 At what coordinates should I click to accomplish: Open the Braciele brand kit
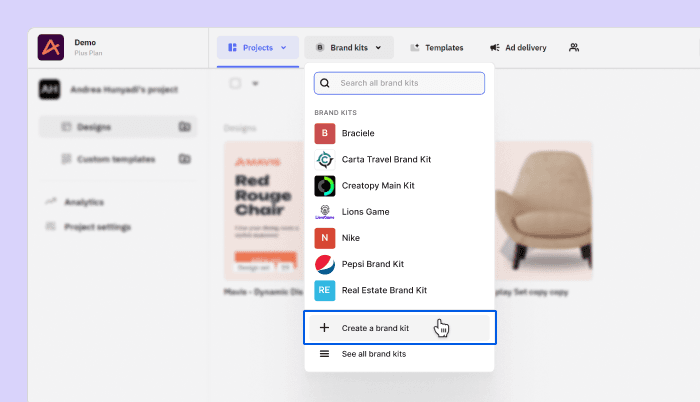360,133
